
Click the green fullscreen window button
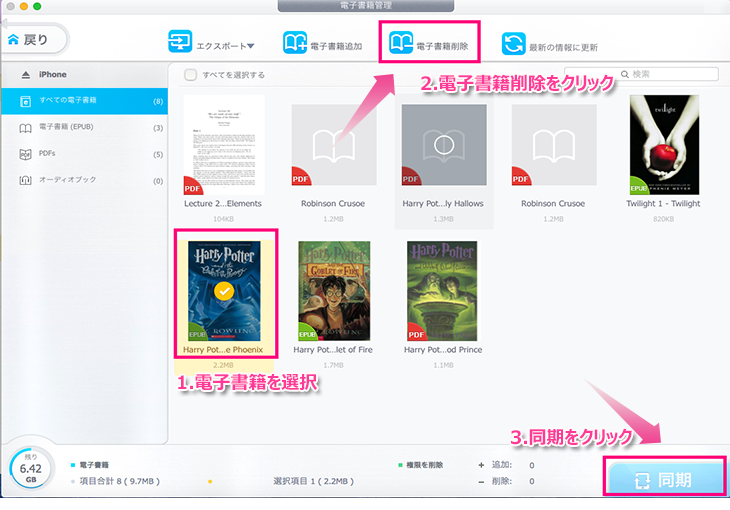click(37, 6)
